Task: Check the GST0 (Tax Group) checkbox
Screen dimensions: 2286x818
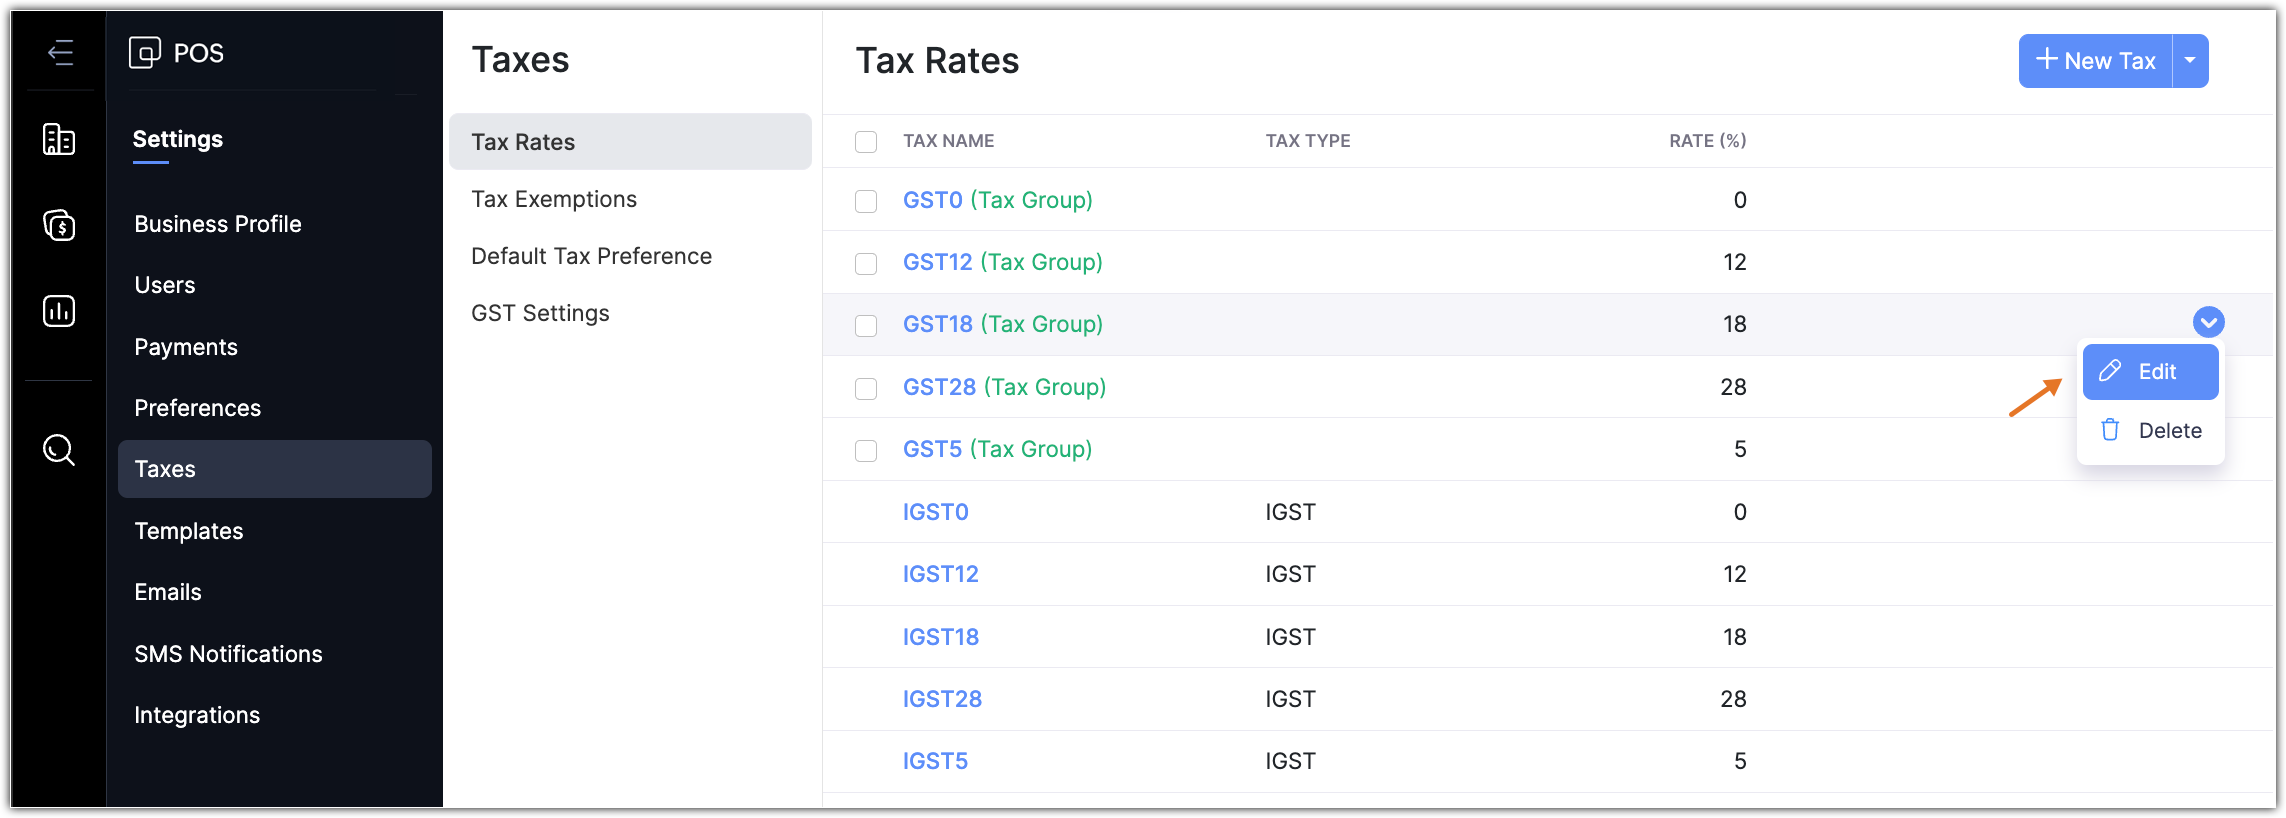Action: [x=866, y=201]
